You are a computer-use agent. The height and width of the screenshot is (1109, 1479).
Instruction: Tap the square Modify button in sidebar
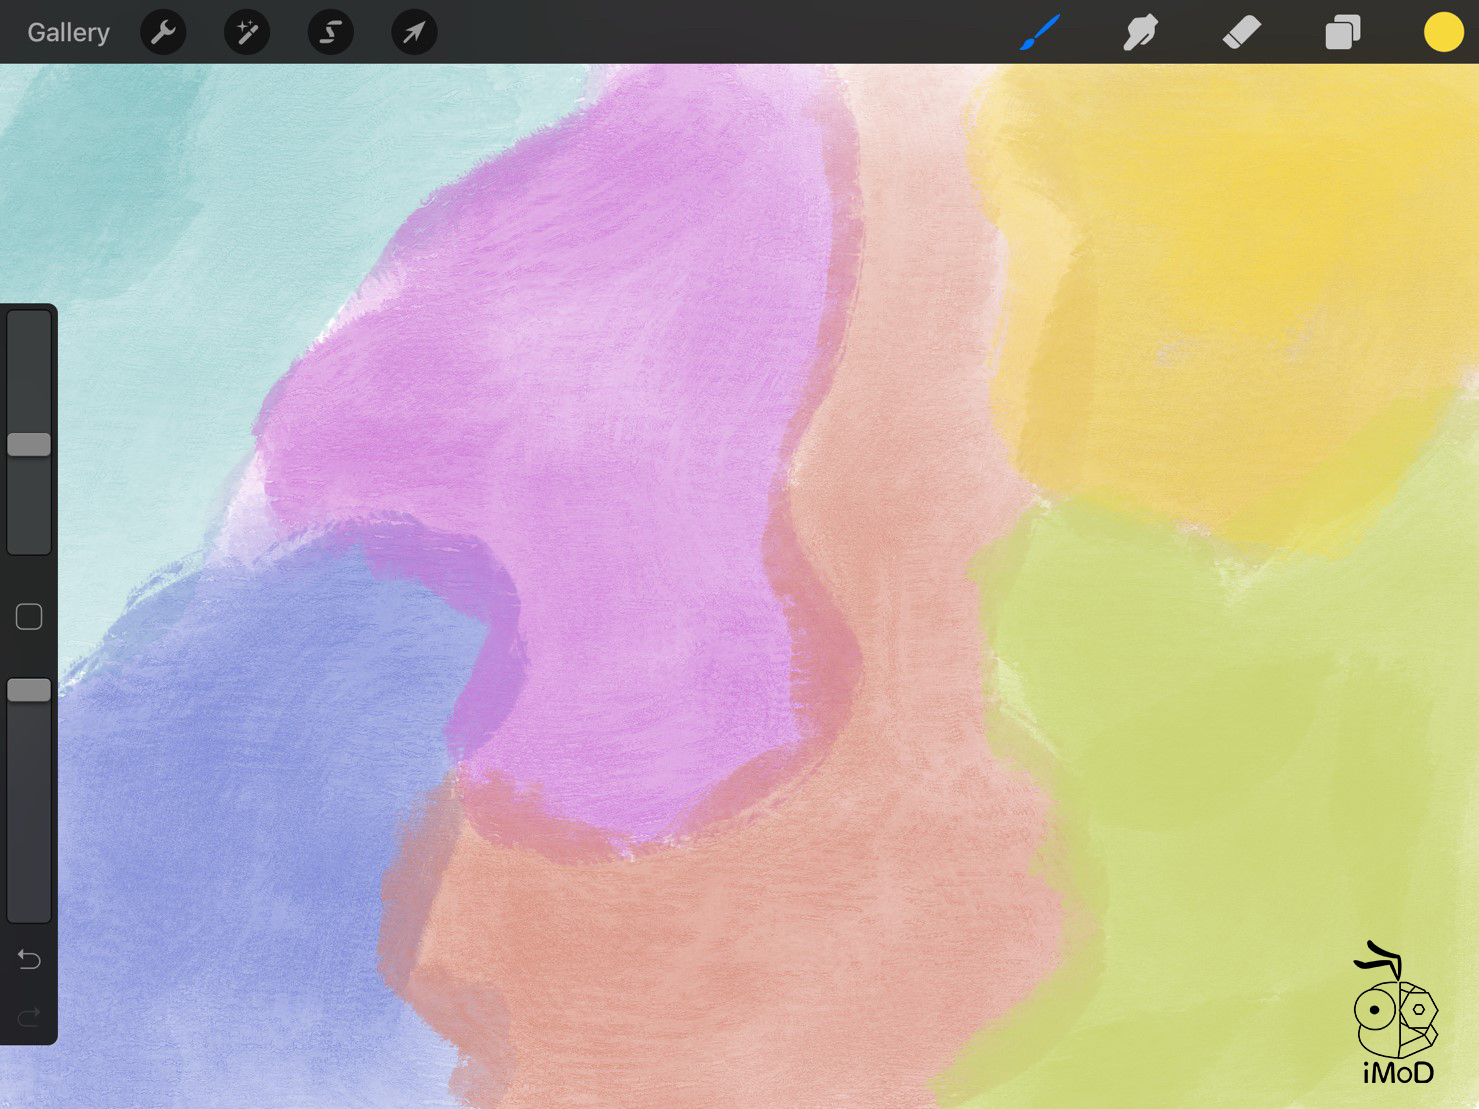pos(29,617)
